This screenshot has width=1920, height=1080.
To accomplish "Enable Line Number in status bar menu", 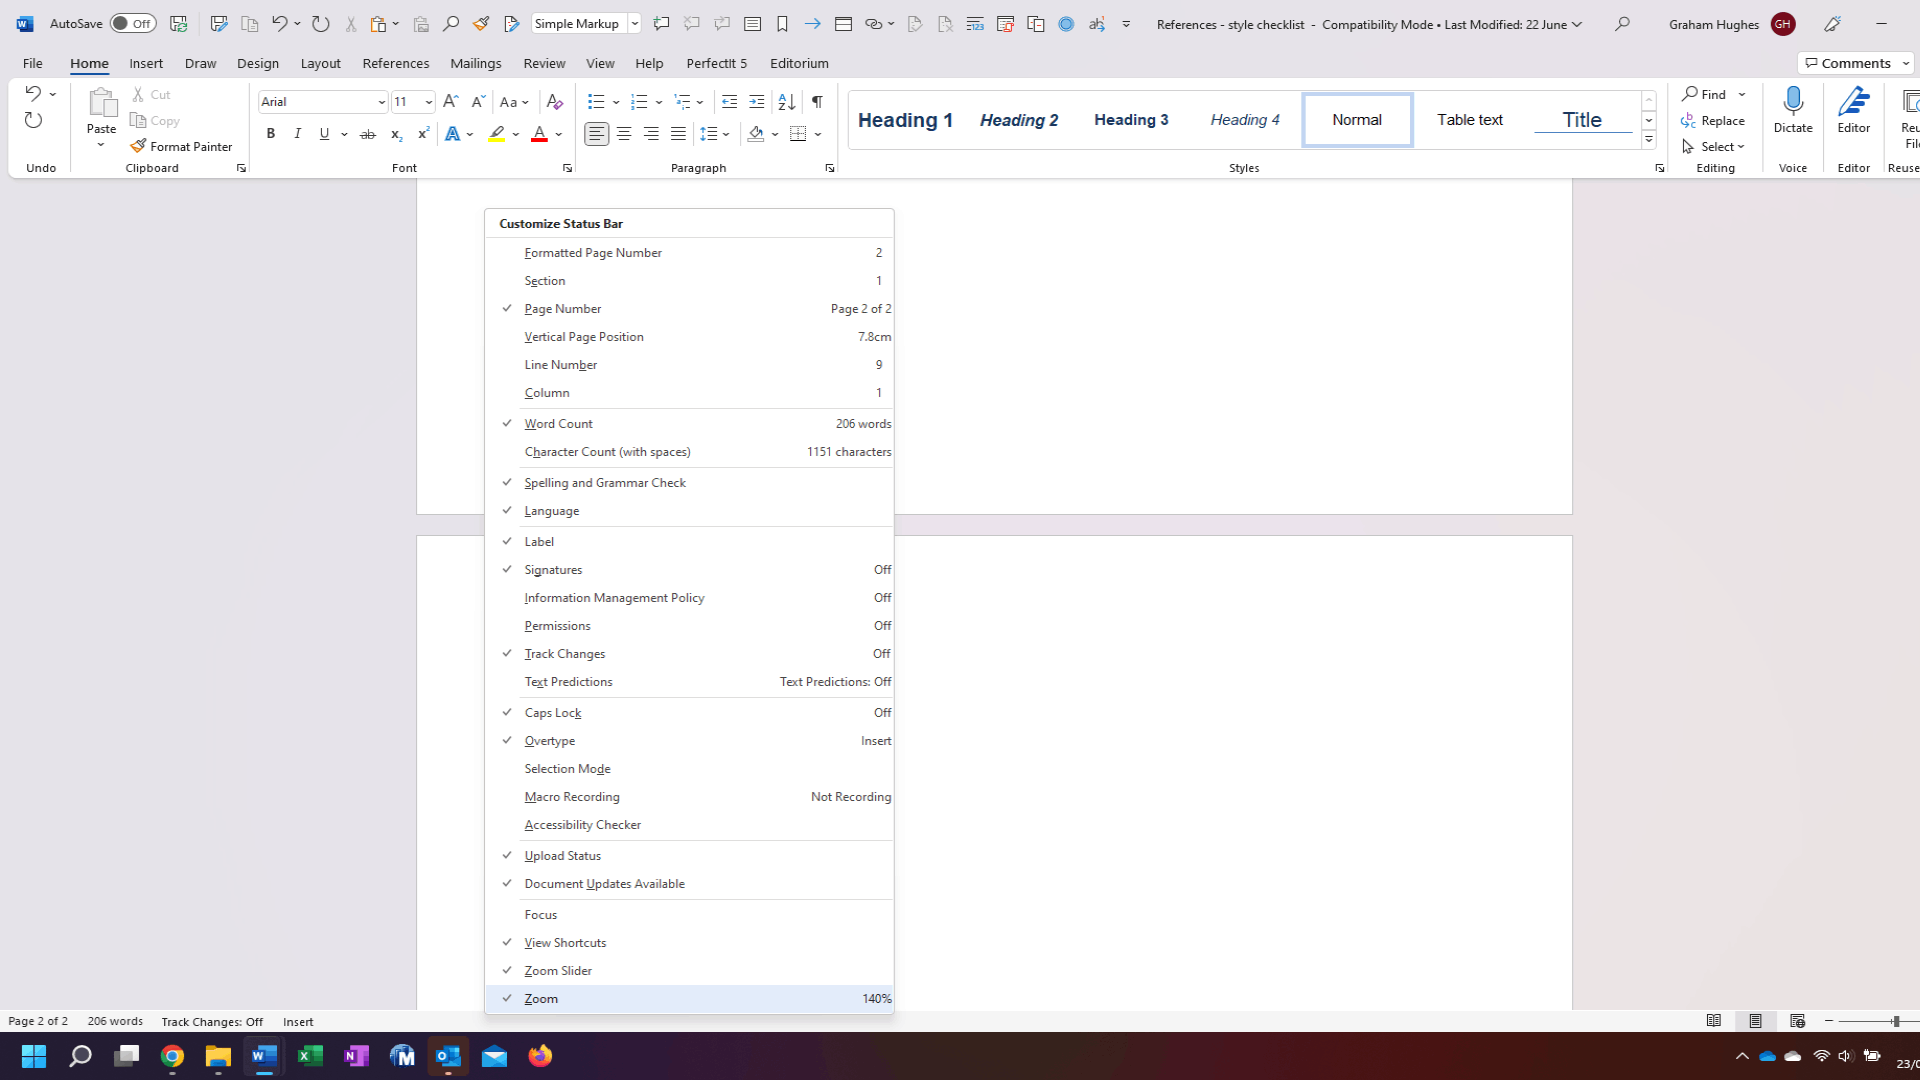I will coord(689,365).
